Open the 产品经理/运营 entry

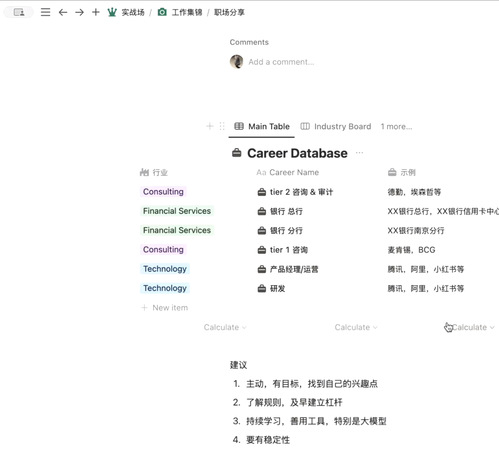294,269
